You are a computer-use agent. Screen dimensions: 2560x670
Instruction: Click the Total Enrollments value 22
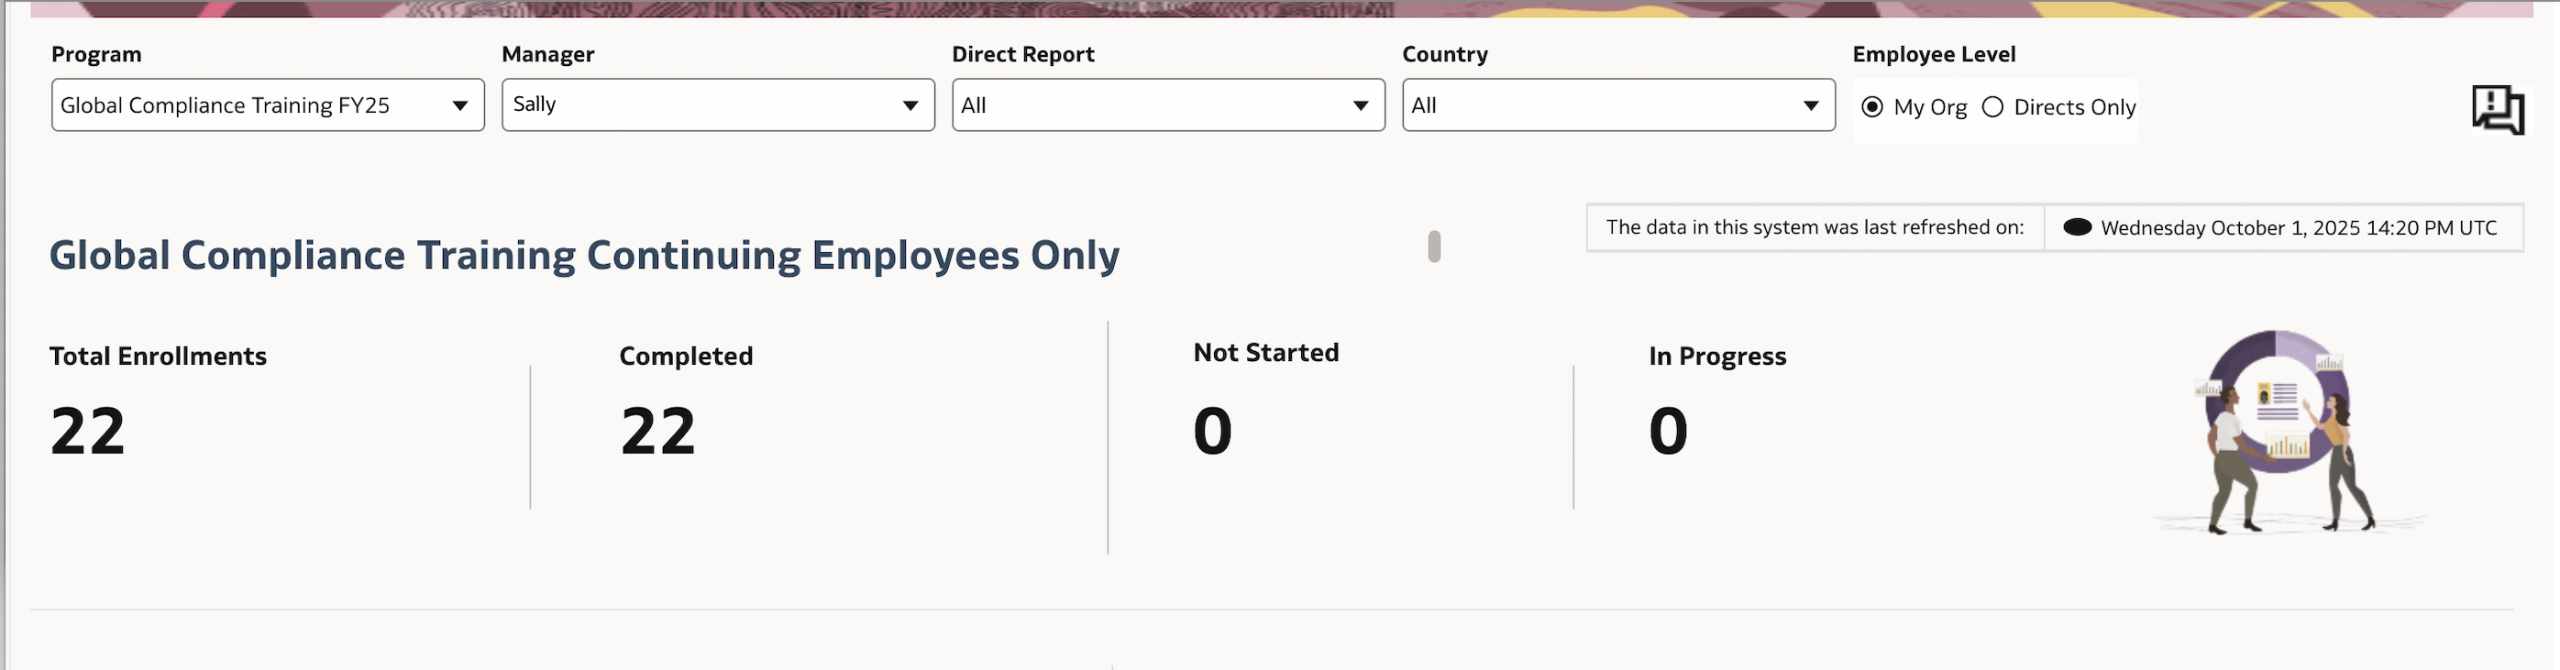[x=88, y=431]
